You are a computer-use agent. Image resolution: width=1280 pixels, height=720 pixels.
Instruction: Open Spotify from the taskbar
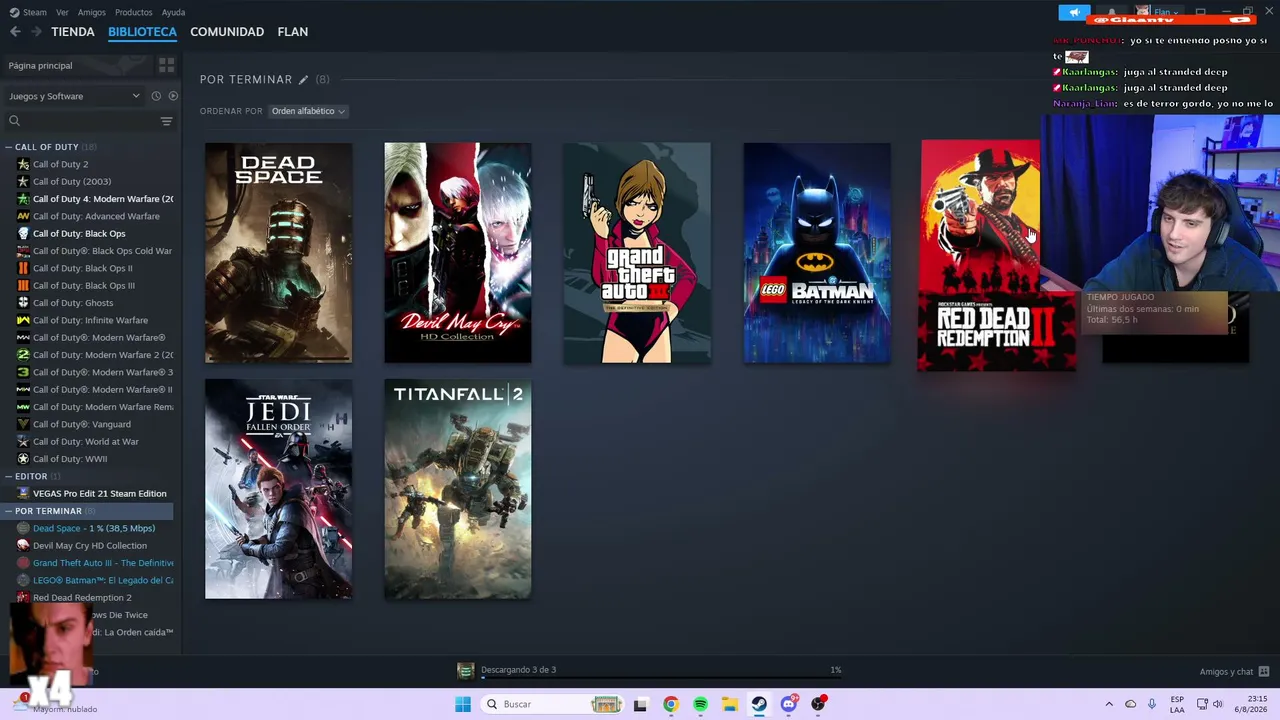point(700,704)
